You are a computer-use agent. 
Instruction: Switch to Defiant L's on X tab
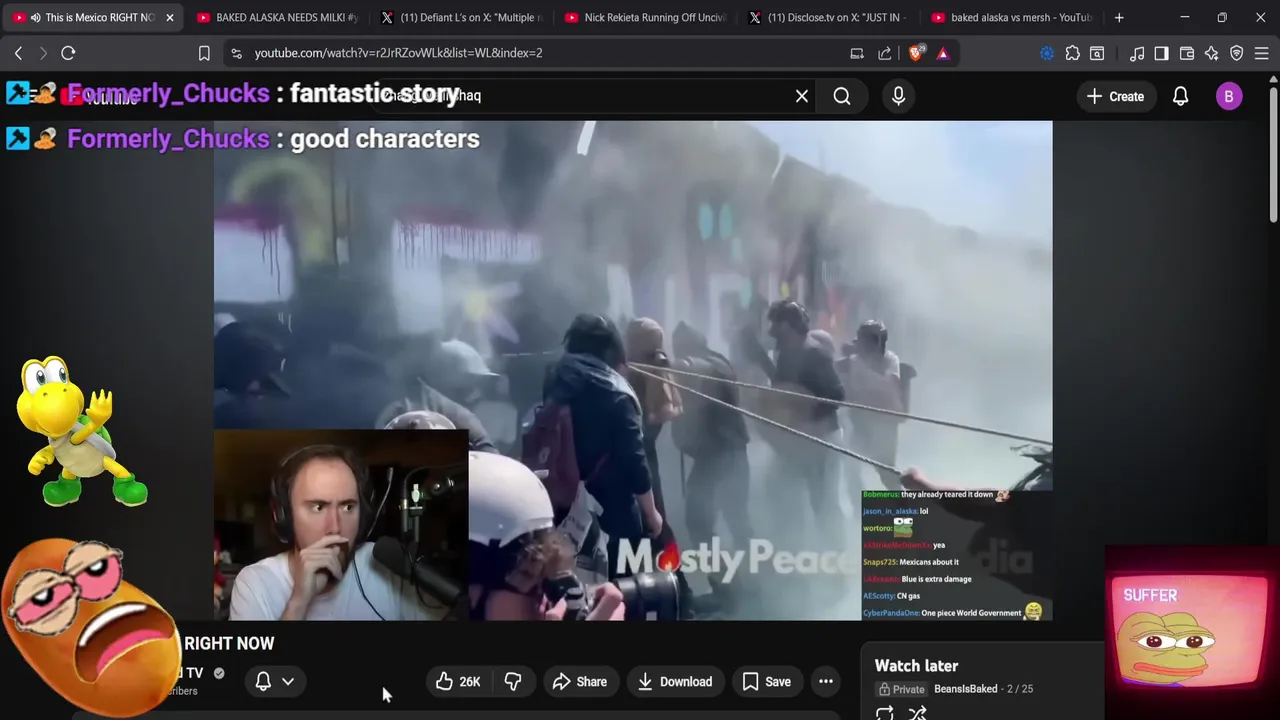click(460, 17)
